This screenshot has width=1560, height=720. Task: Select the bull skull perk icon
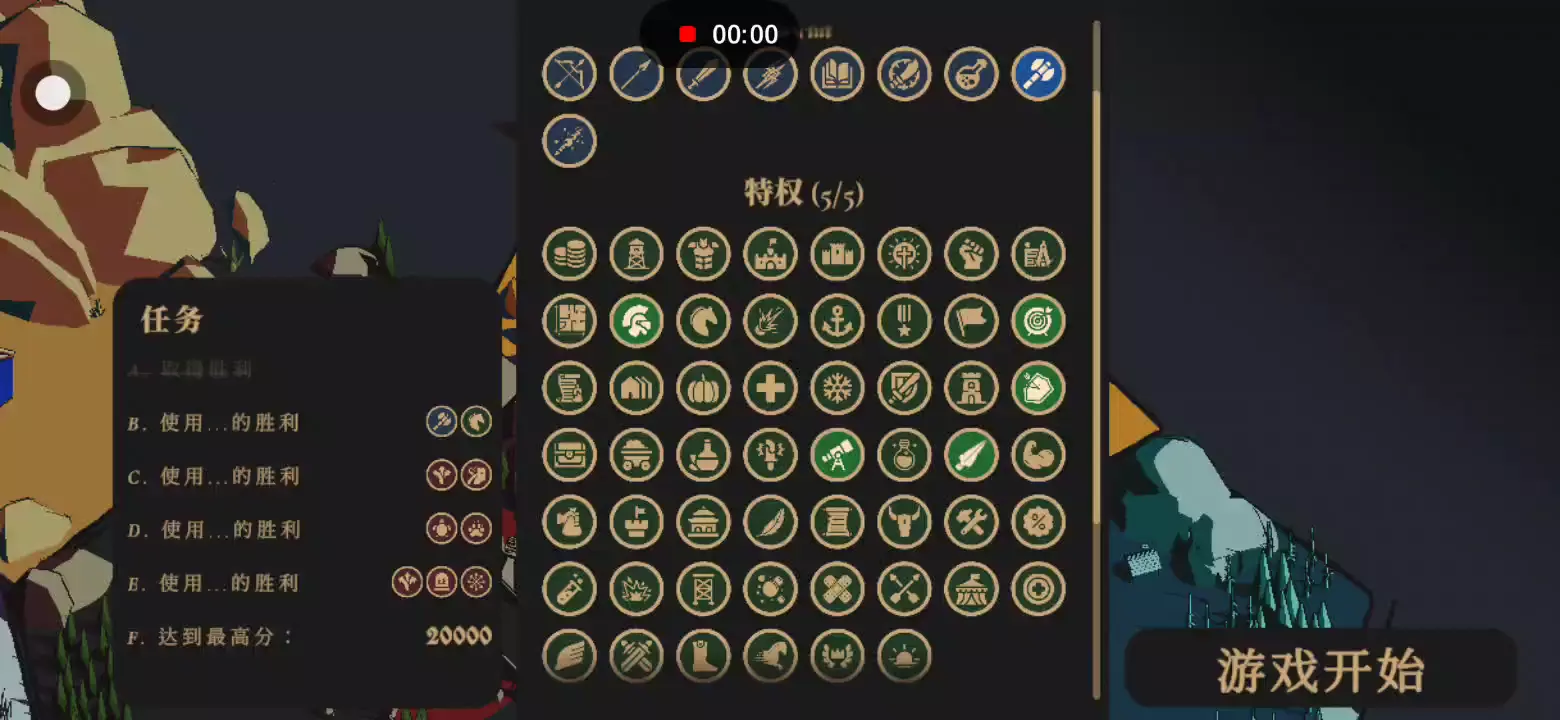click(x=904, y=522)
